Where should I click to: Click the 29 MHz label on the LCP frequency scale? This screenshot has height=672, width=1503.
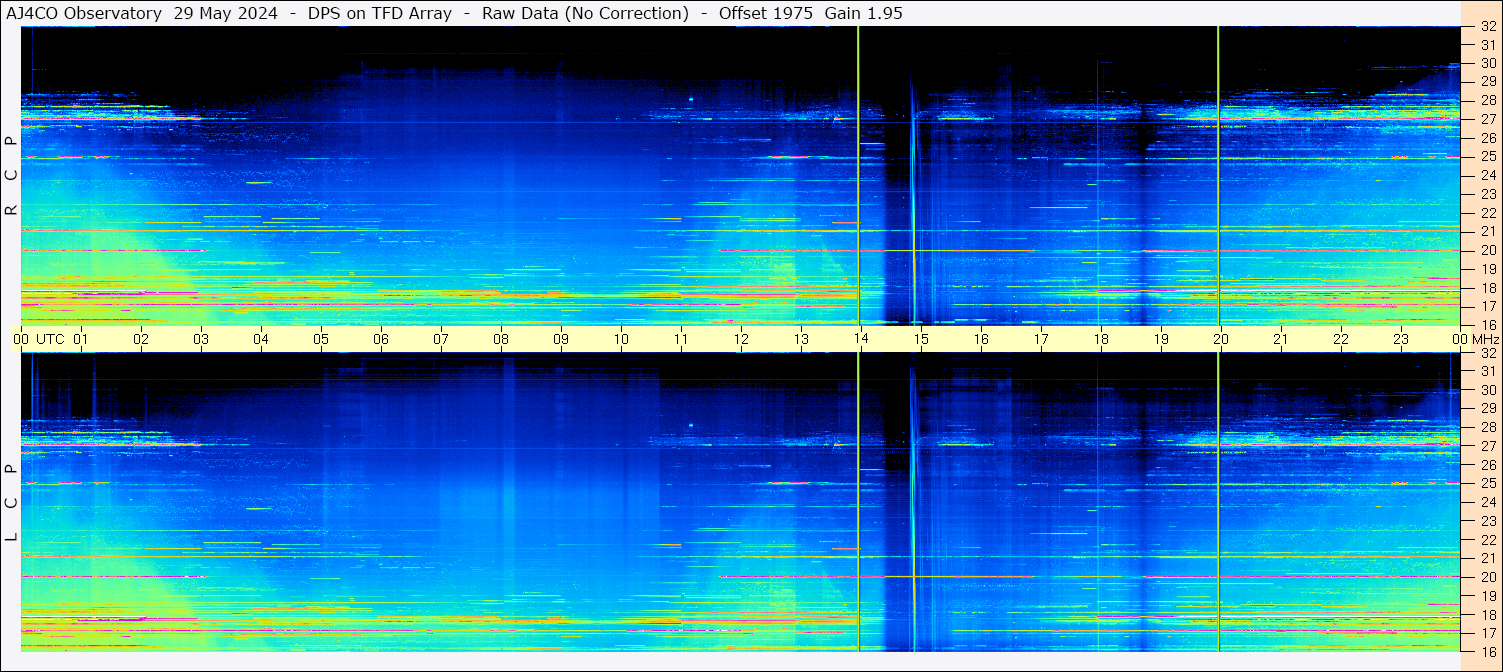pyautogui.click(x=1487, y=408)
